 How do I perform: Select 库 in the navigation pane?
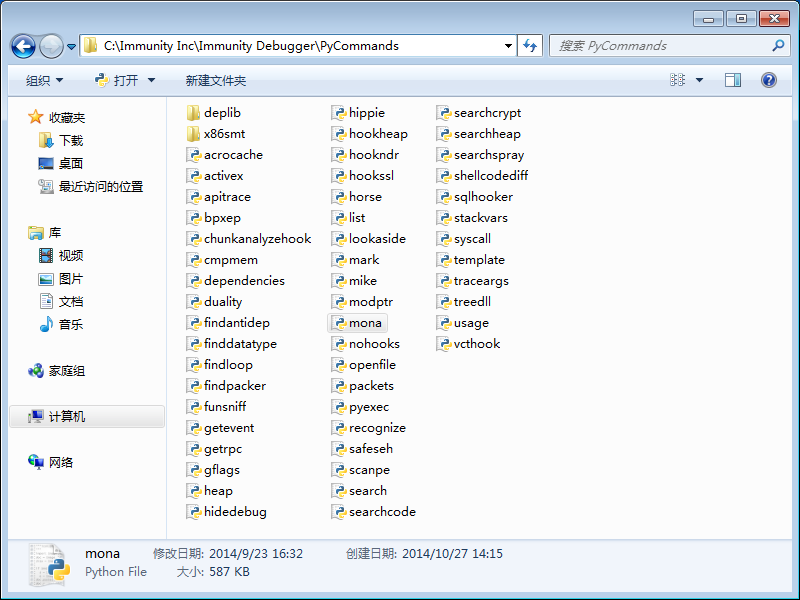(x=44, y=233)
